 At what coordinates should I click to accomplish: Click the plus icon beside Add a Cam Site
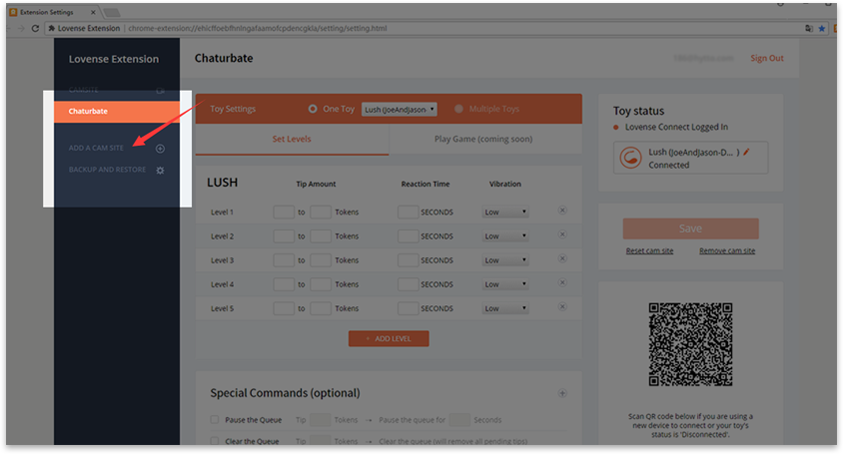pyautogui.click(x=160, y=149)
